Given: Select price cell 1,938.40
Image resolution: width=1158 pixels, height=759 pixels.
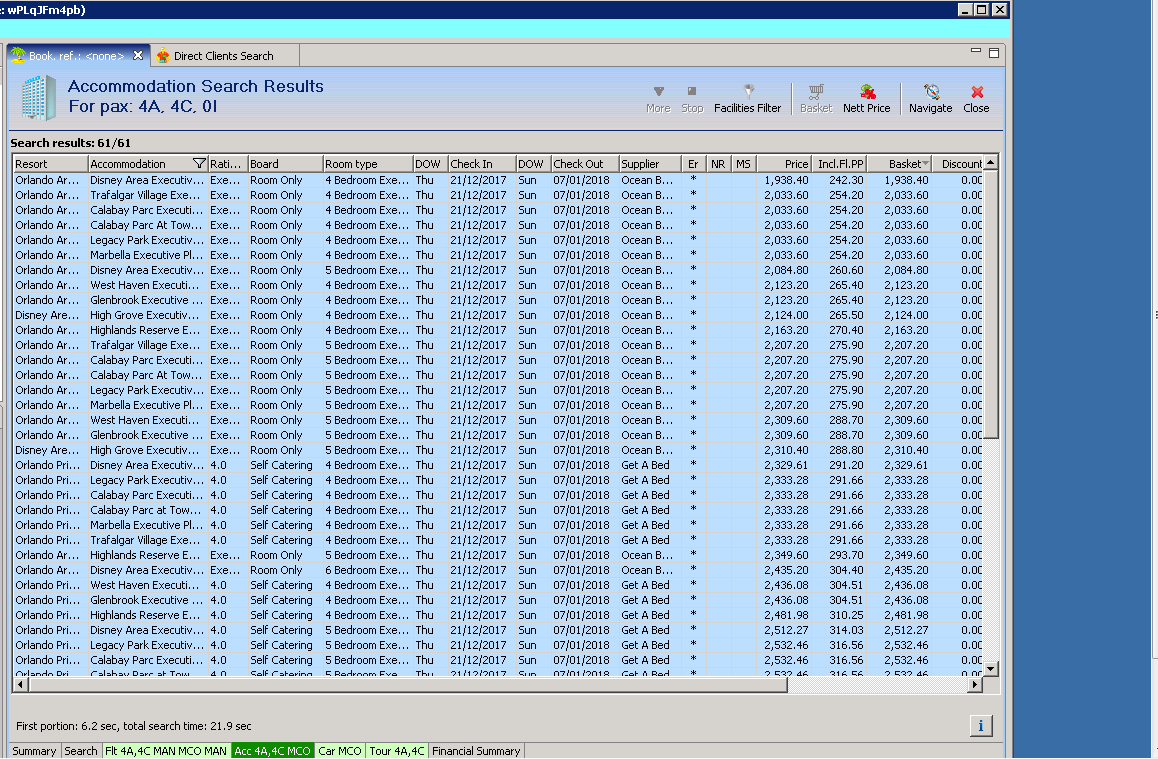Looking at the screenshot, I should click(784, 180).
